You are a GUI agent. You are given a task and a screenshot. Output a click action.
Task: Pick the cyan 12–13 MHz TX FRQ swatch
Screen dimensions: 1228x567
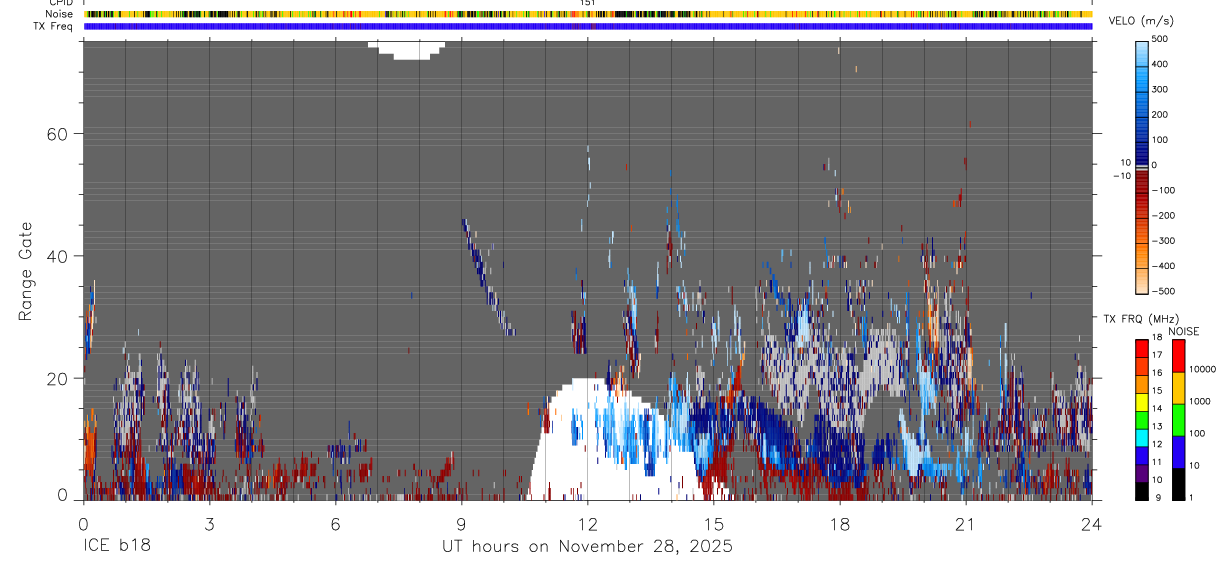[x=1142, y=436]
